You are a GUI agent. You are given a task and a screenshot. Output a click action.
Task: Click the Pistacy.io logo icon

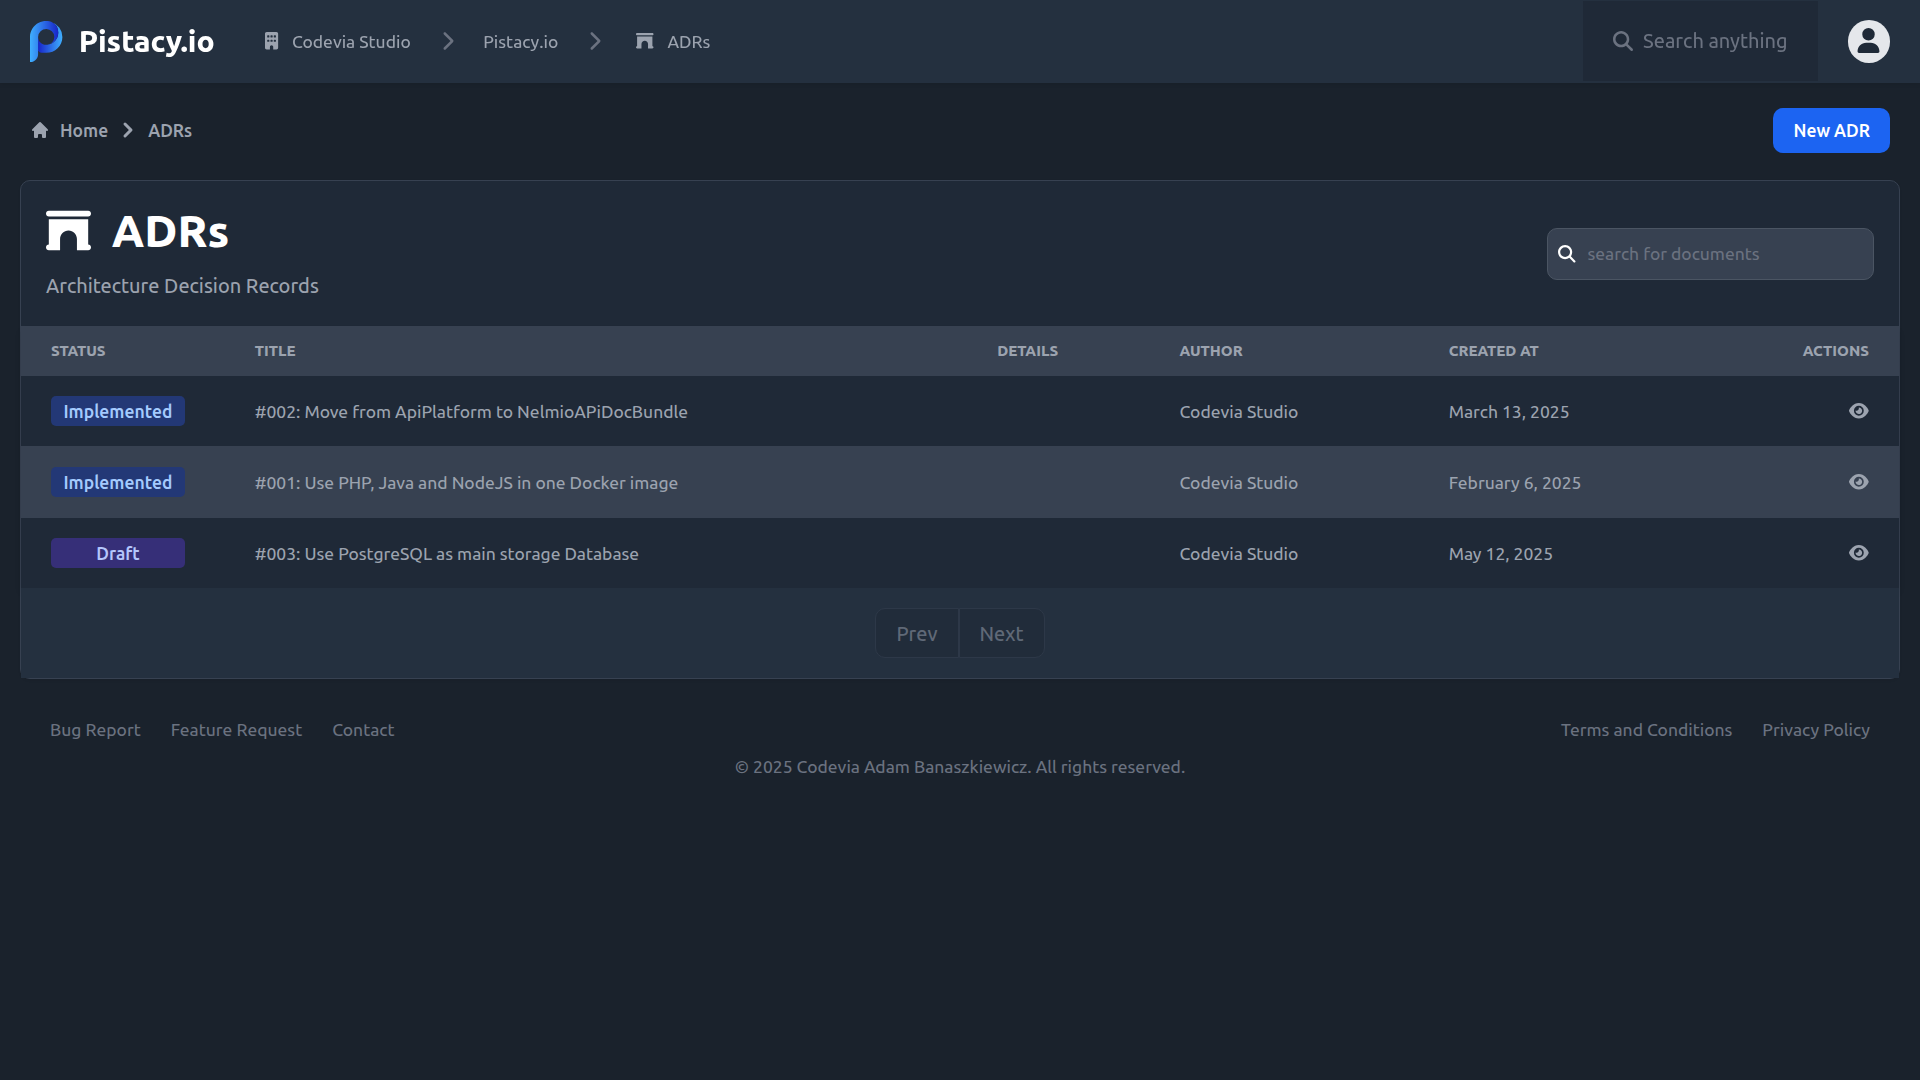[46, 41]
